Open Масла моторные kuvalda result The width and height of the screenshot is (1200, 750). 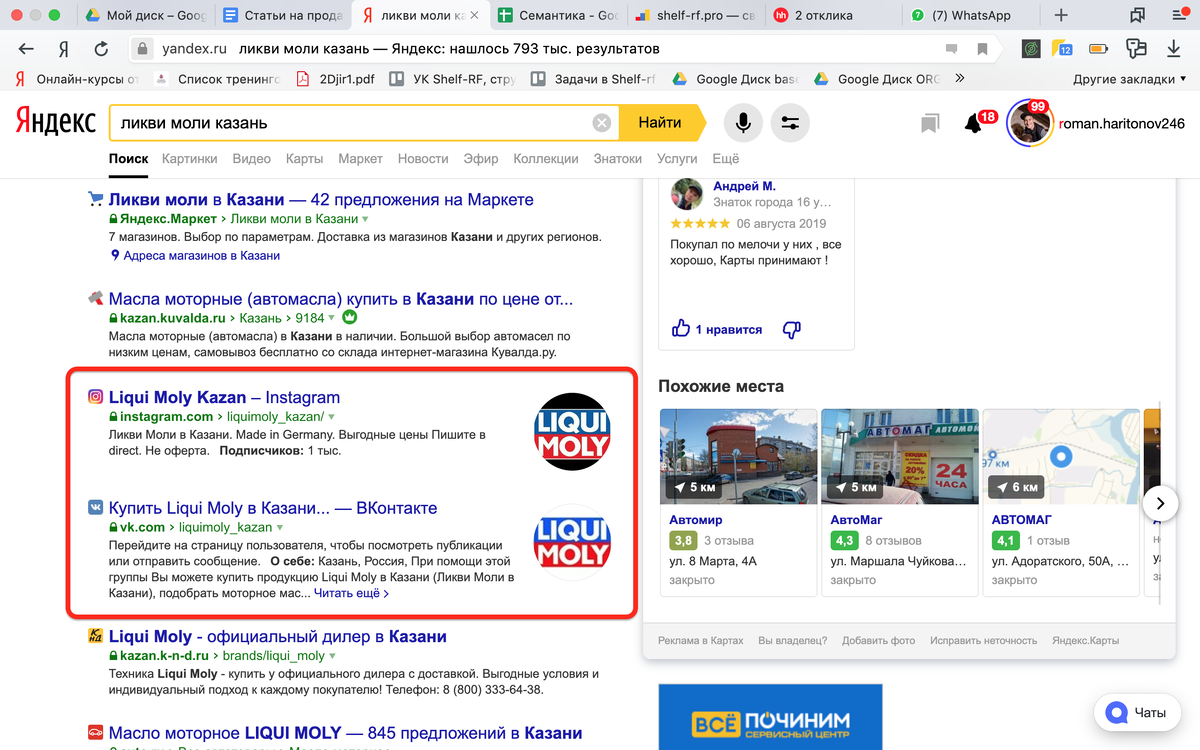(341, 298)
